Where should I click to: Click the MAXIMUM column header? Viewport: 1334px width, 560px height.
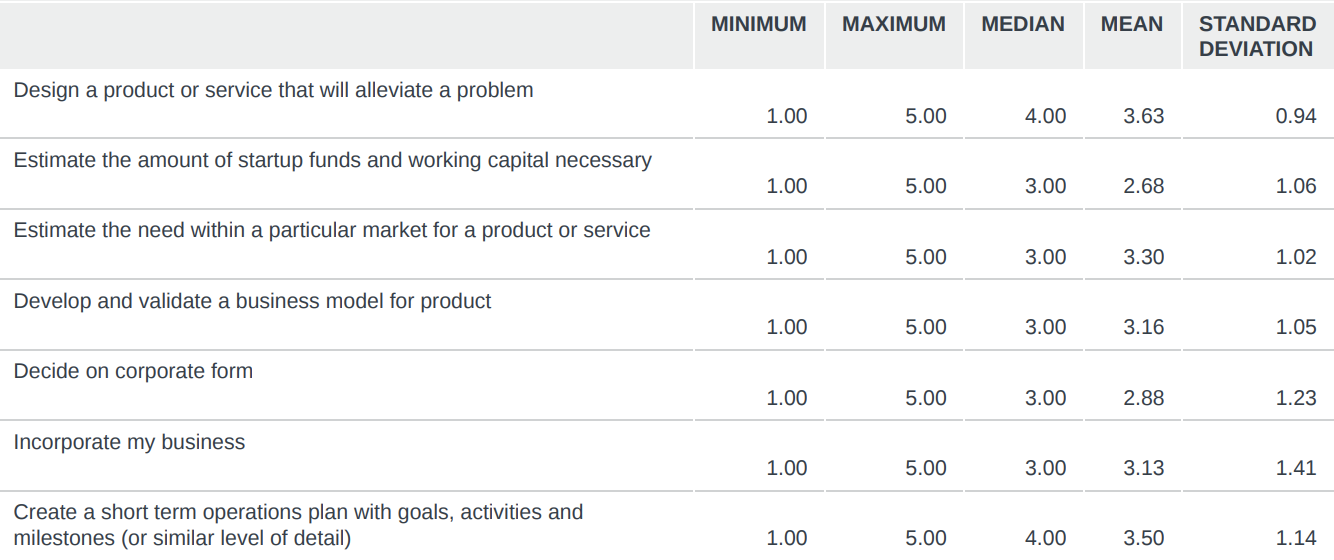[893, 25]
